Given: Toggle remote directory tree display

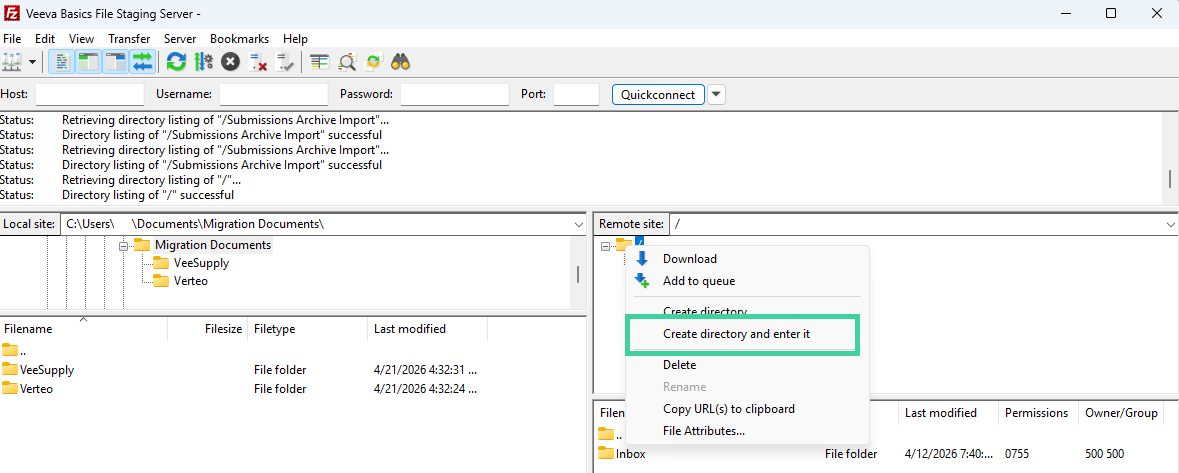Looking at the screenshot, I should coord(115,62).
